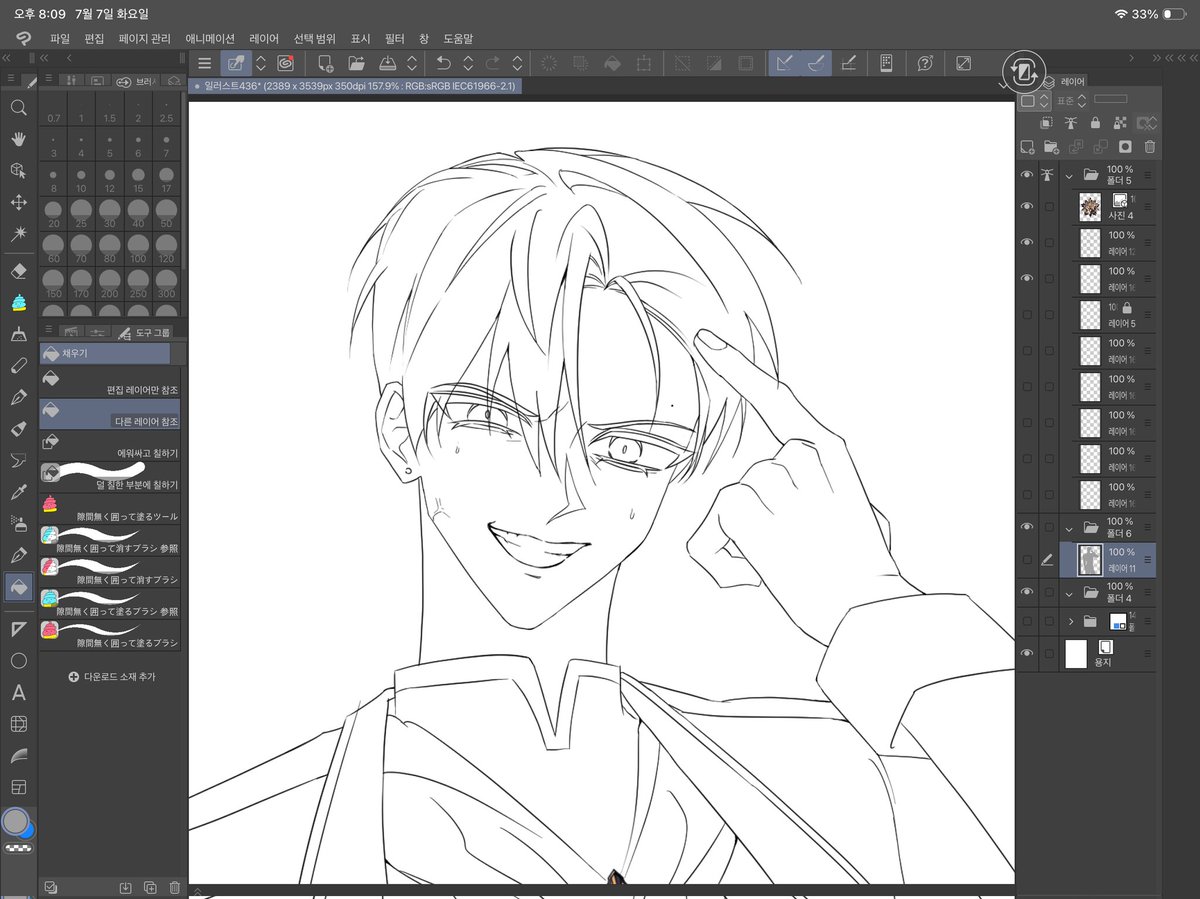1200x899 pixels.
Task: Select the Eyedropper tool
Action: (18, 492)
